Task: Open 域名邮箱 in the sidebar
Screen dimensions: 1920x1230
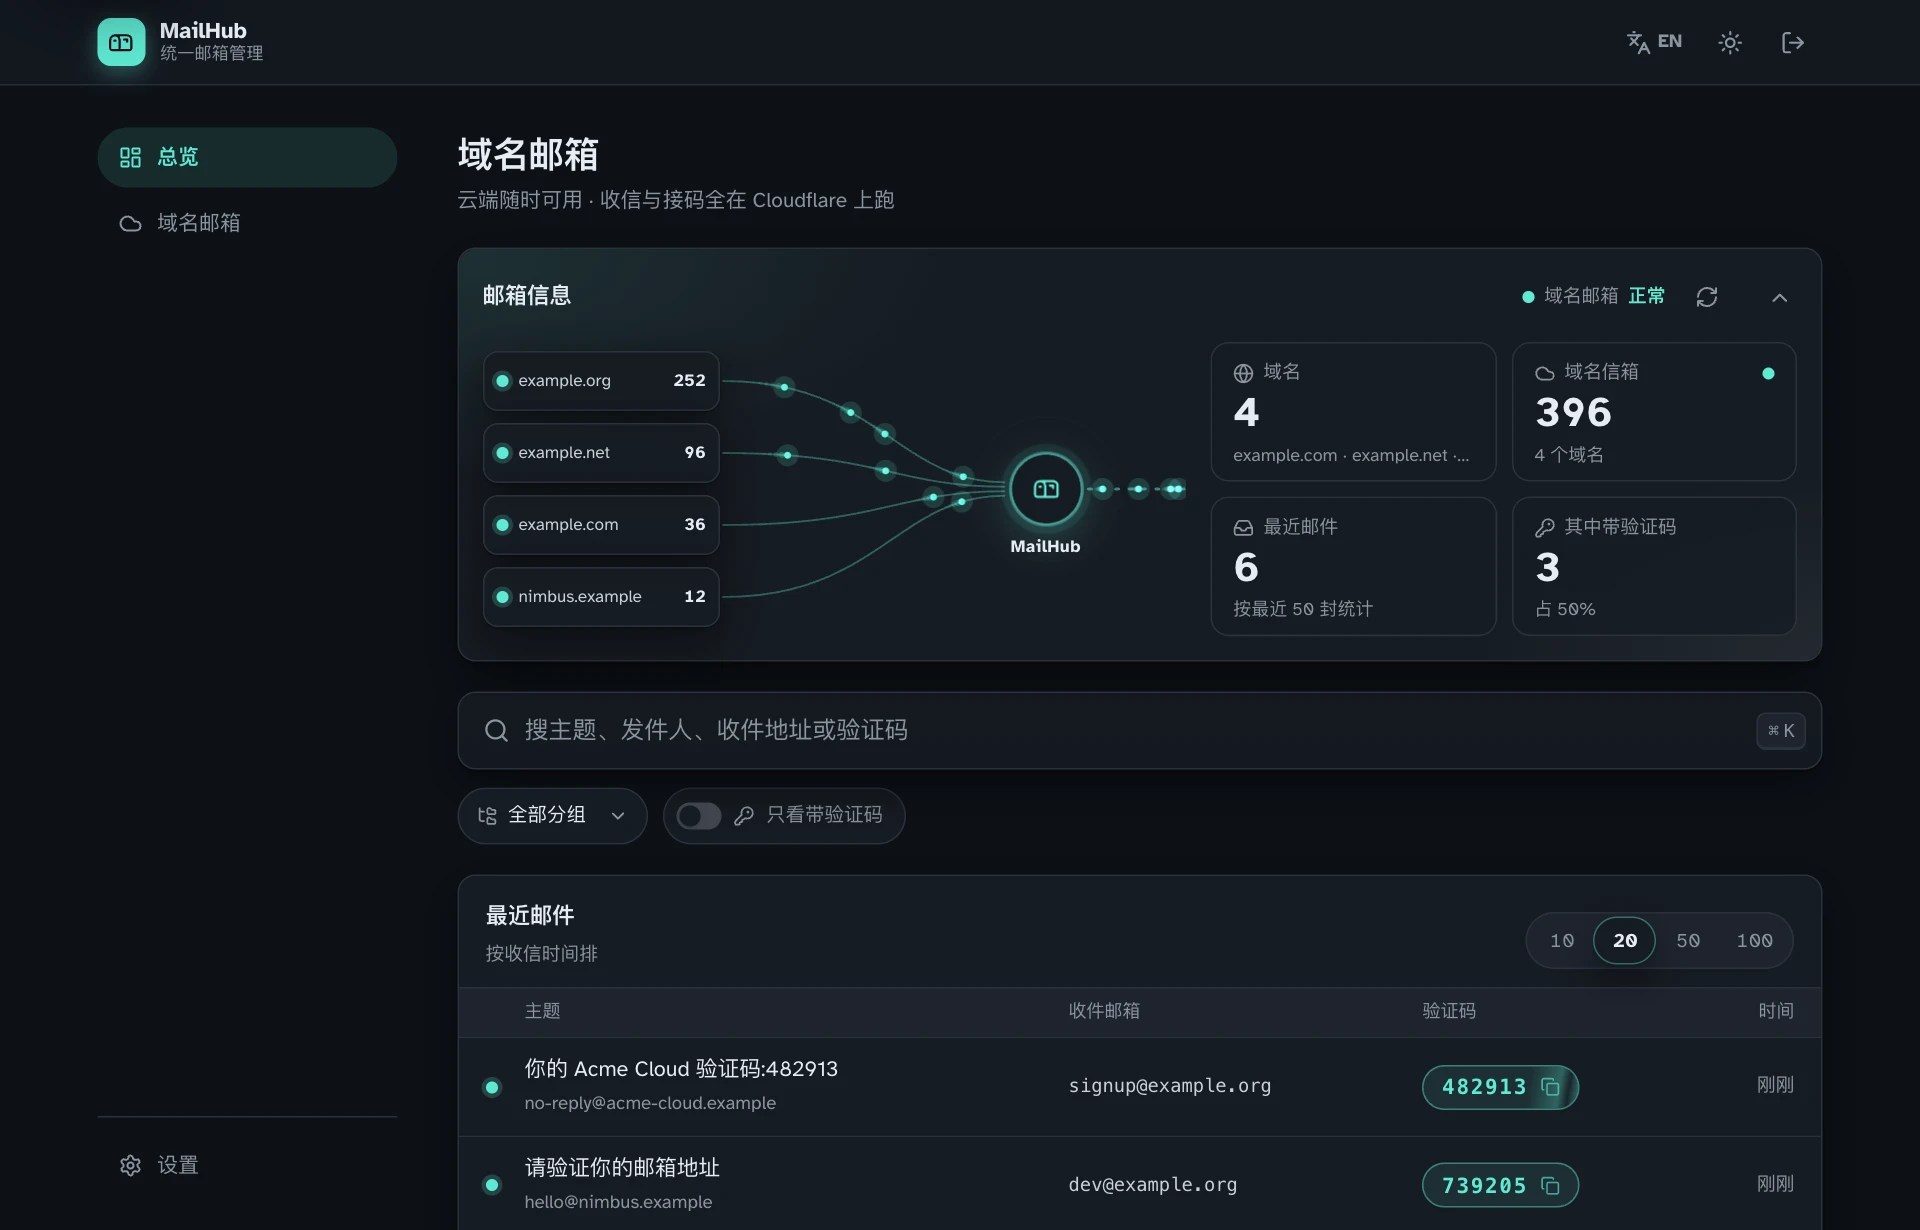Action: (x=247, y=223)
